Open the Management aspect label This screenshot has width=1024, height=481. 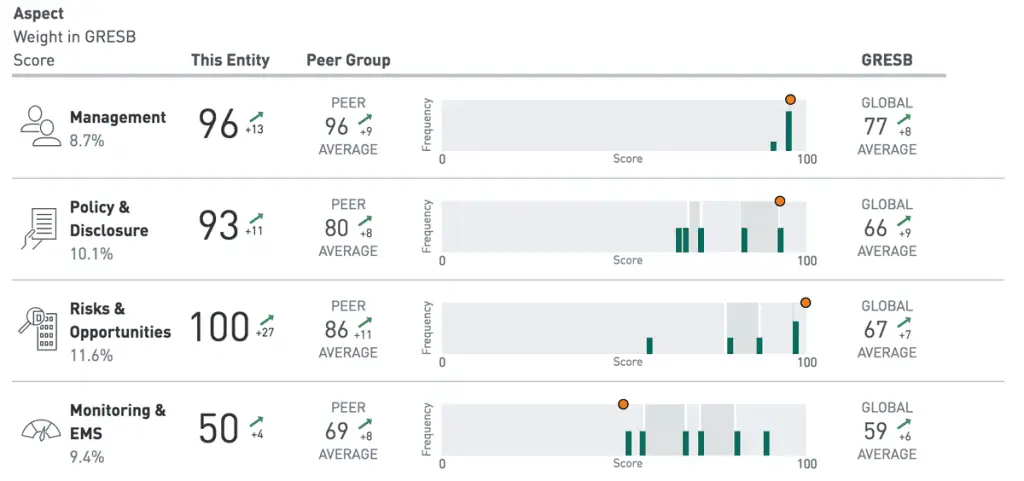(118, 117)
